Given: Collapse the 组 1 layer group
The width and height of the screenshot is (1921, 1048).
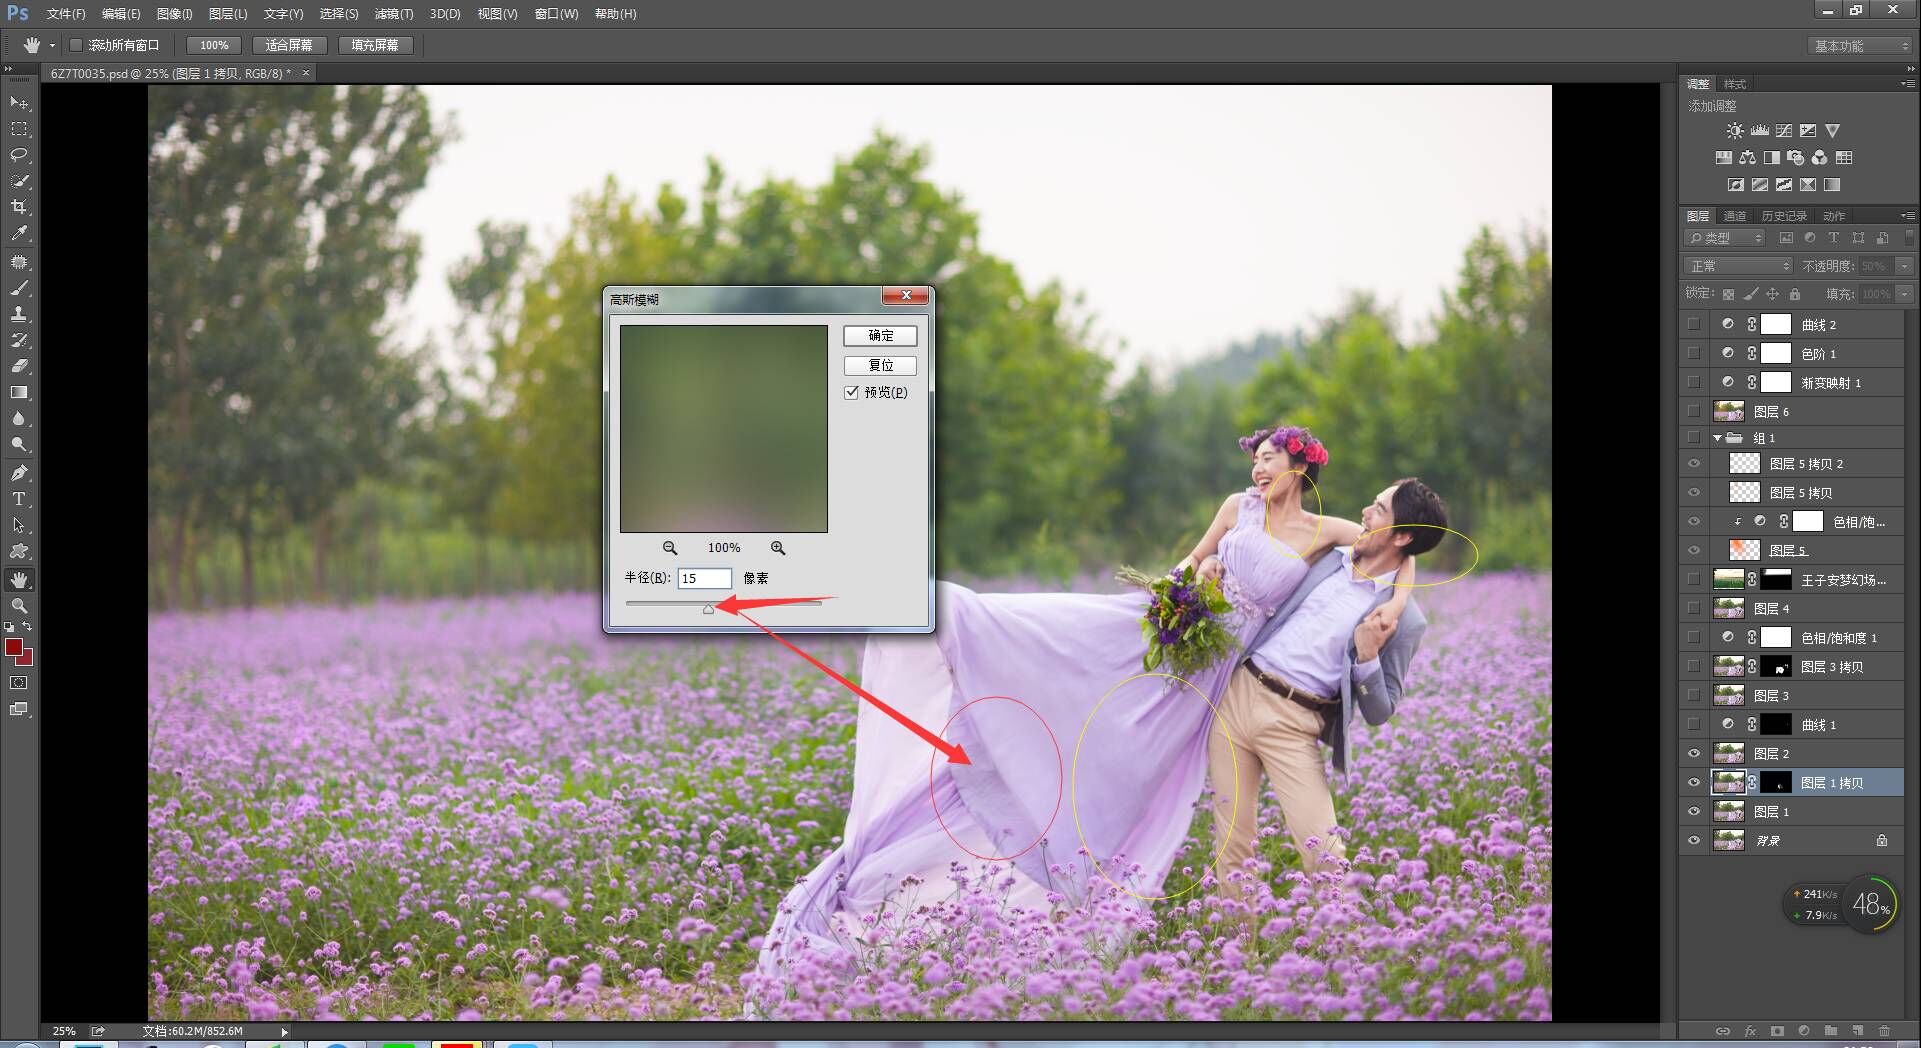Looking at the screenshot, I should [x=1718, y=438].
